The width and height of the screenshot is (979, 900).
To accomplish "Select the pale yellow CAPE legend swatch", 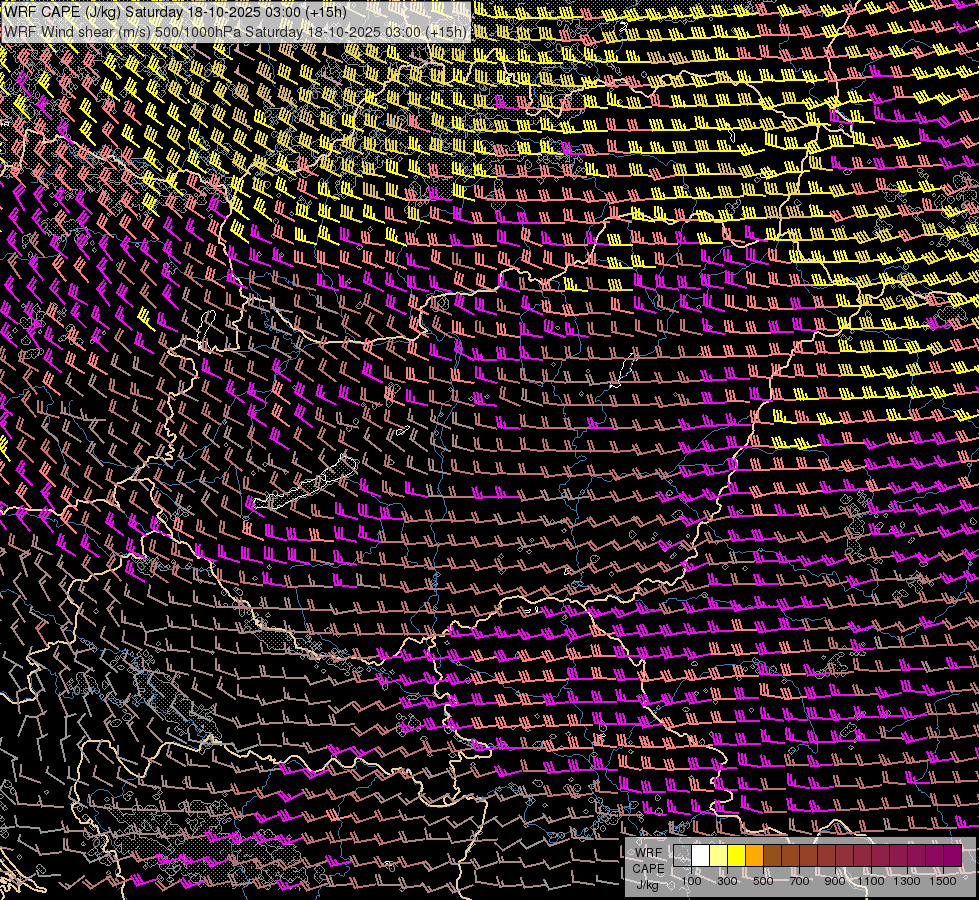I will click(x=719, y=856).
